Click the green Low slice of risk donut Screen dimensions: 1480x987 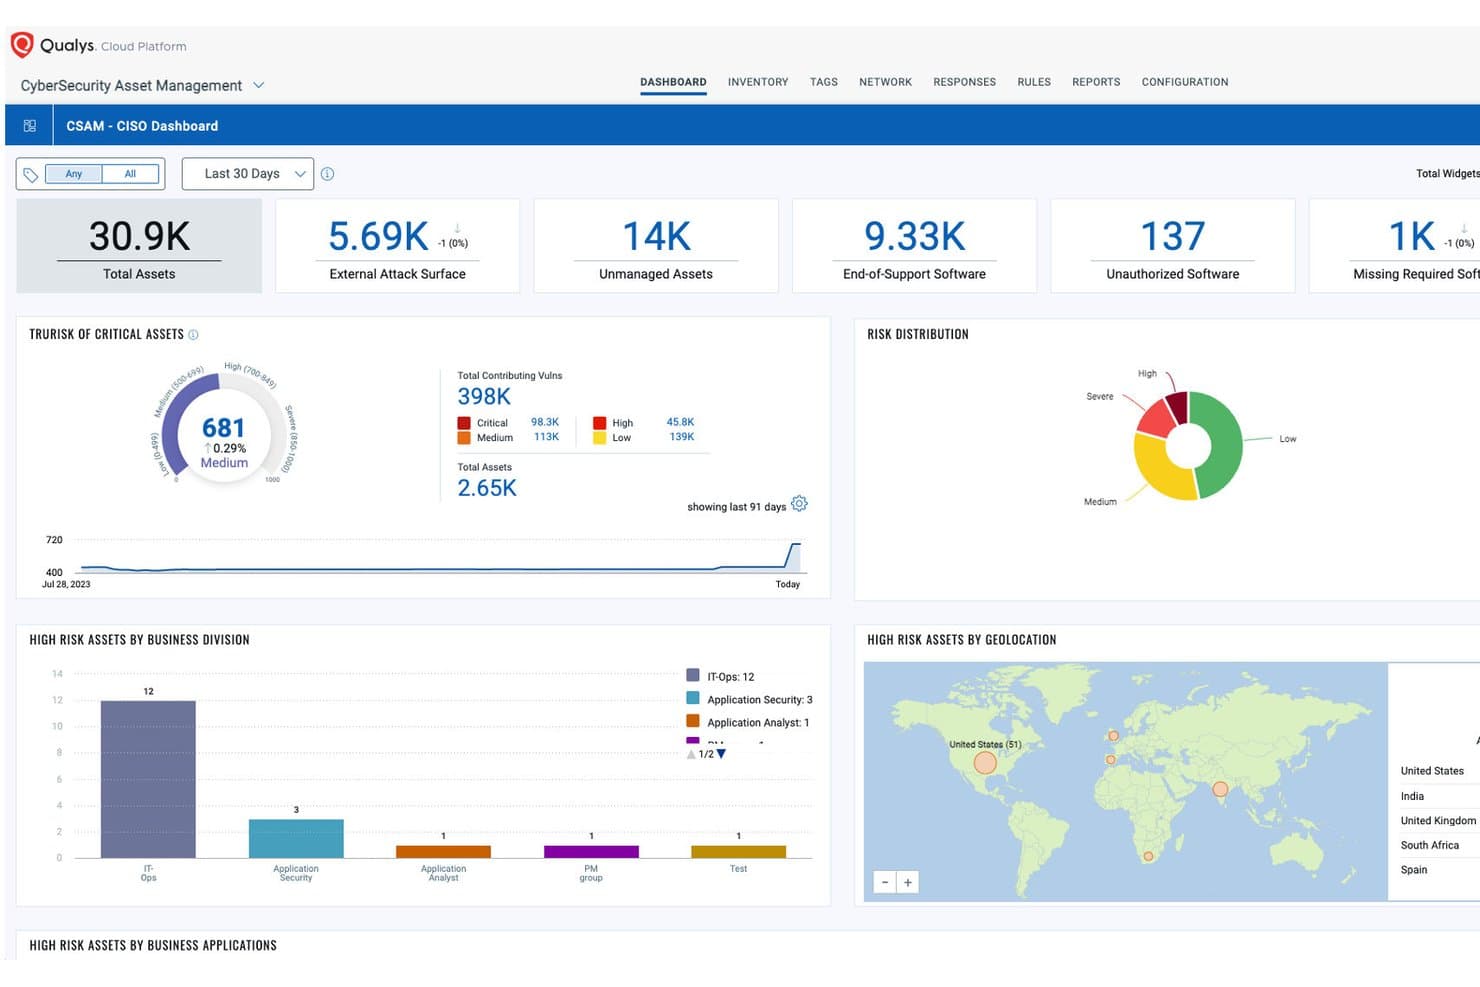click(x=1225, y=445)
